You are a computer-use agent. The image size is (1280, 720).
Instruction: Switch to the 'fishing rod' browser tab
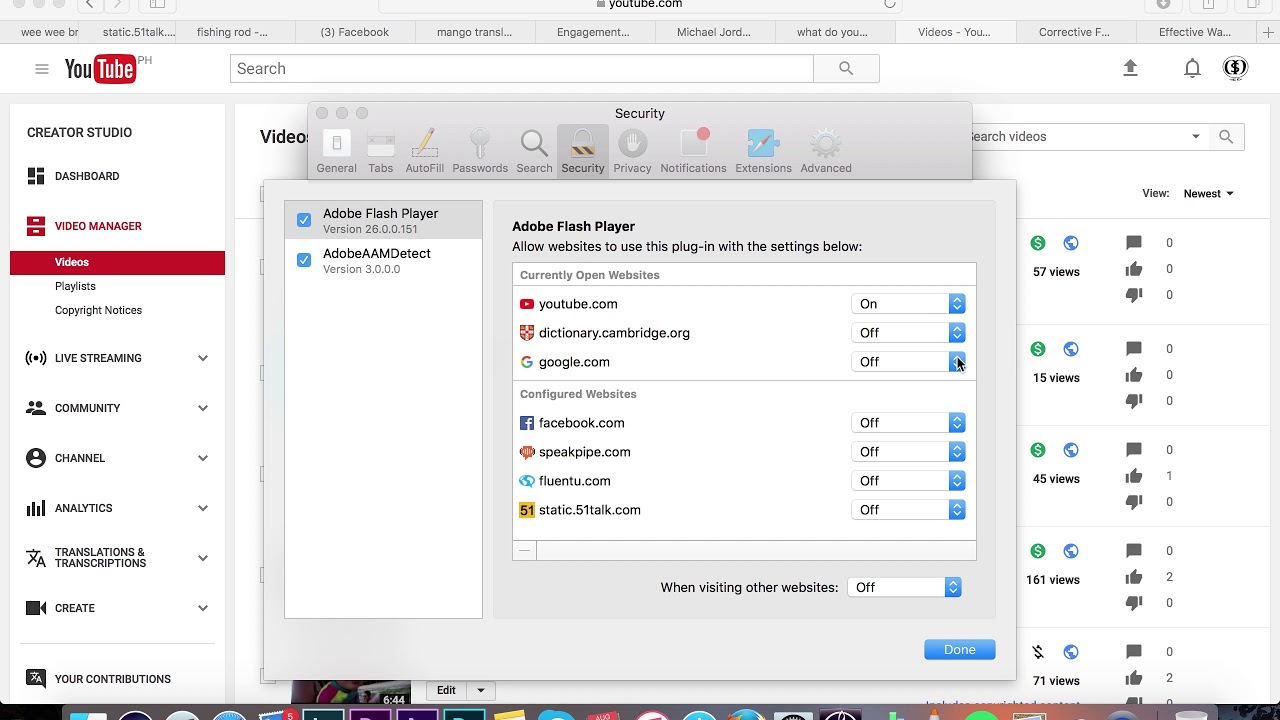pyautogui.click(x=232, y=32)
